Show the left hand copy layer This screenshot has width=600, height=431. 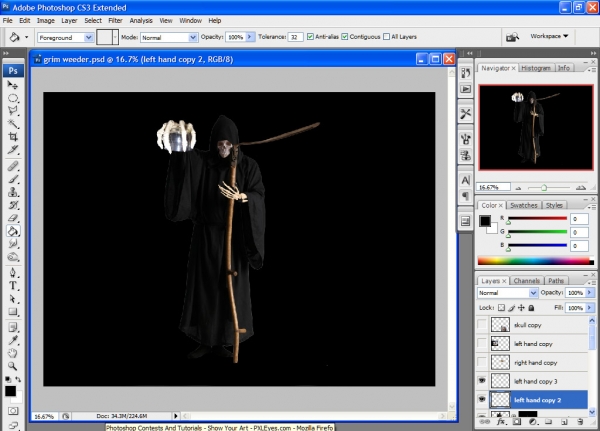[482, 344]
